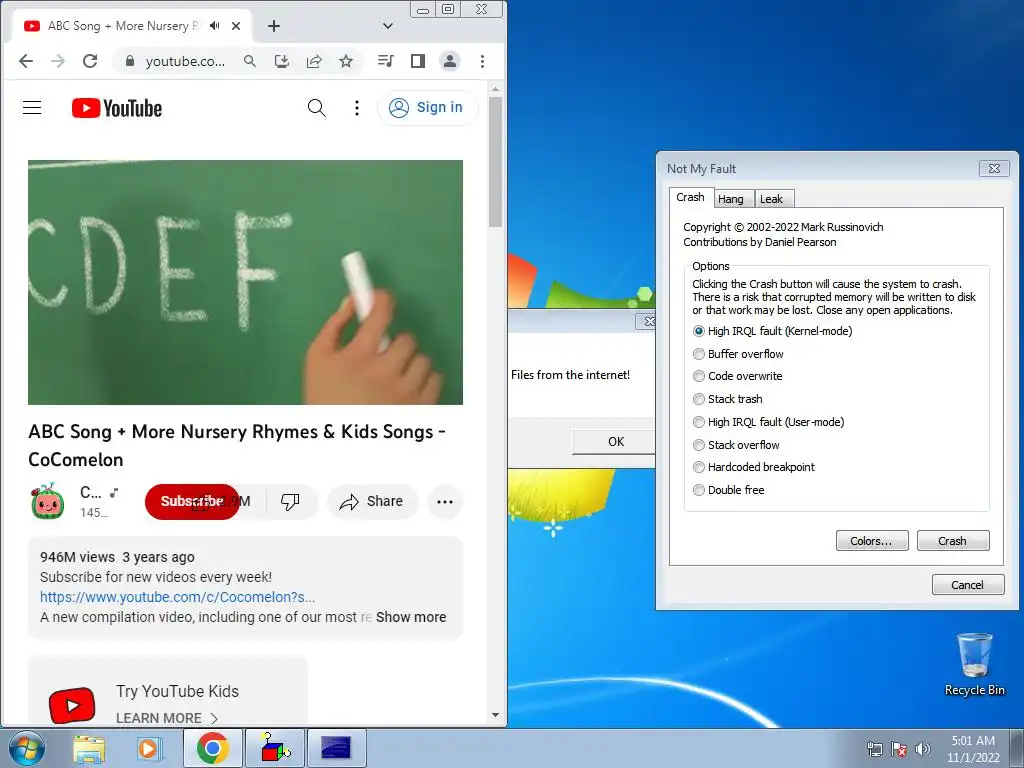Click the install app icon in the address bar

(281, 61)
